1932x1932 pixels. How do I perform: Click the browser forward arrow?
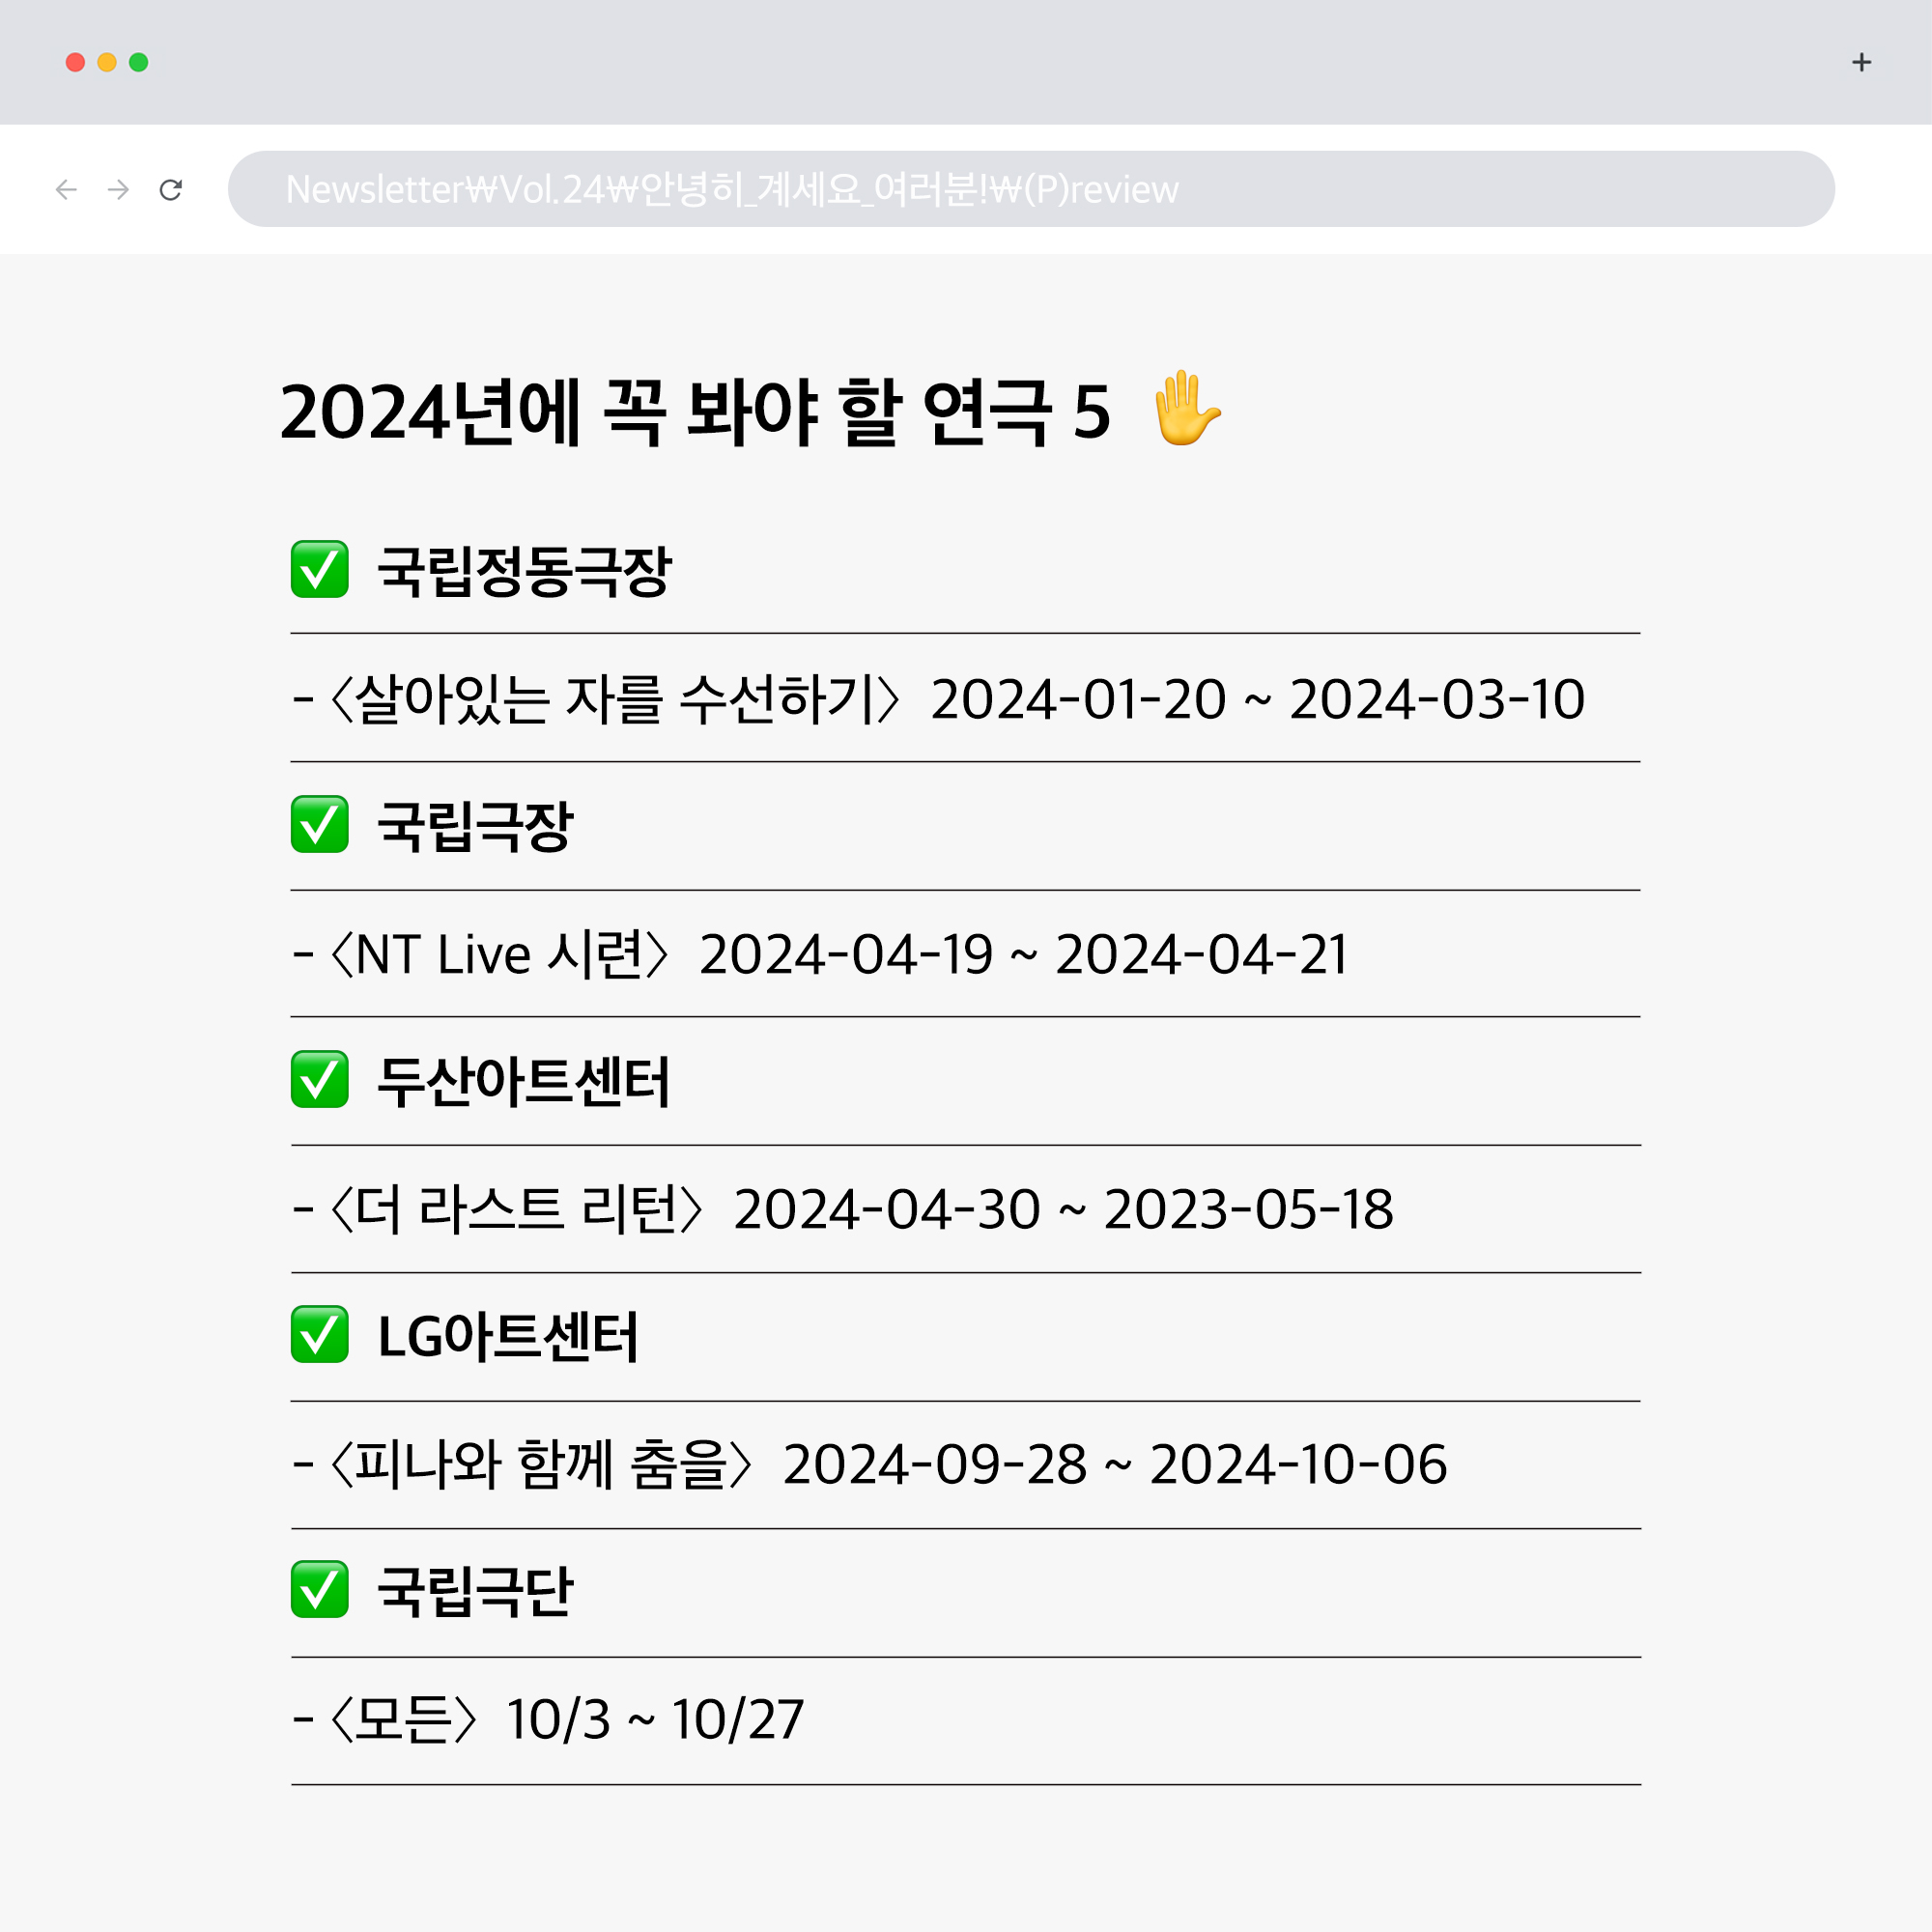pos(118,189)
